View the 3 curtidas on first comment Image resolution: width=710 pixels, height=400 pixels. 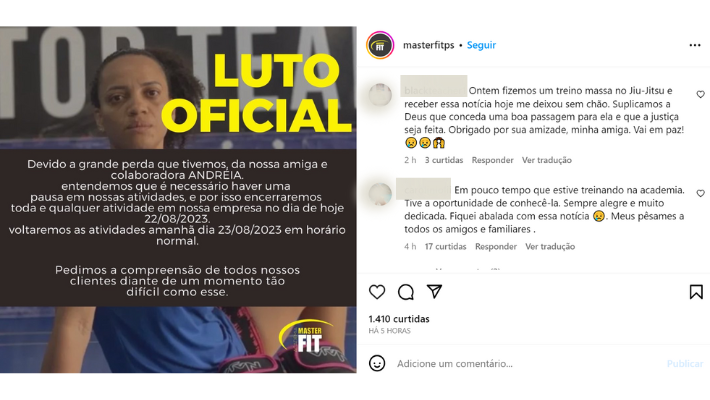444,160
